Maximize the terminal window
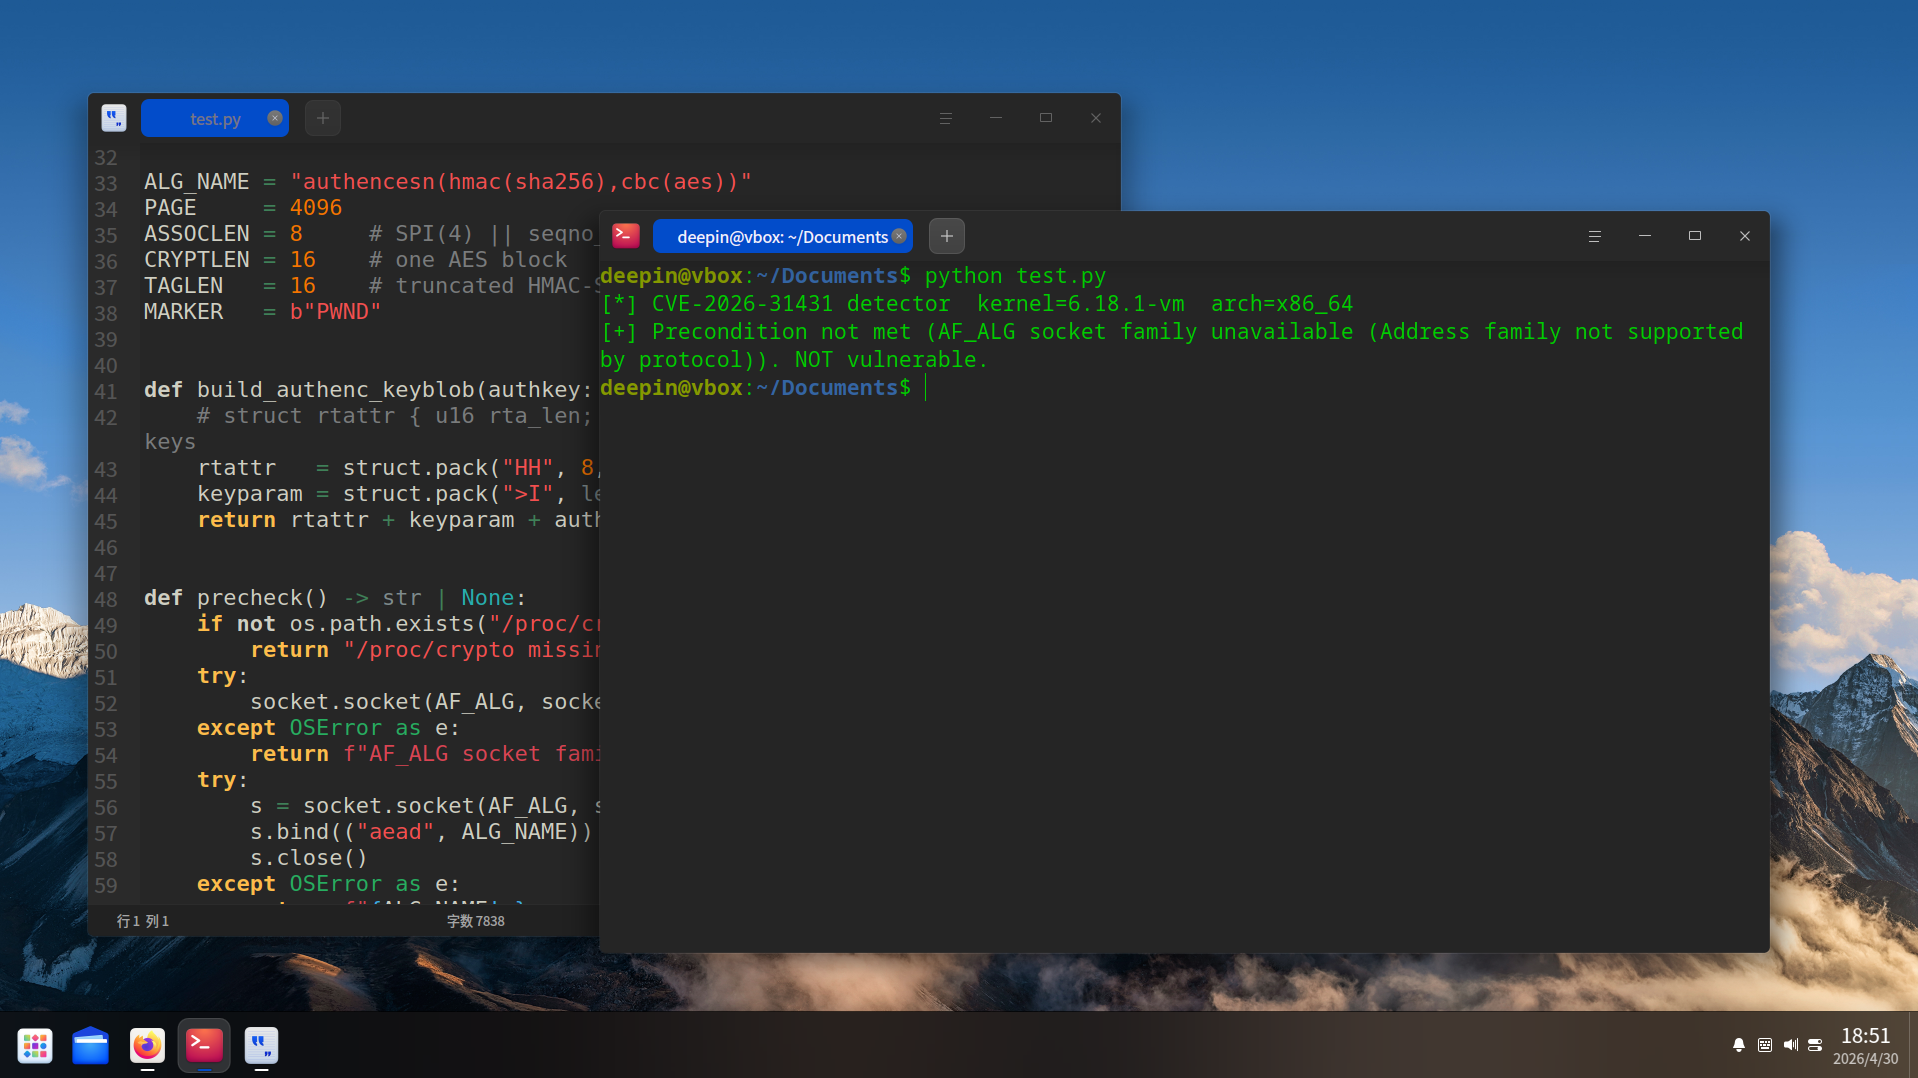This screenshot has width=1918, height=1078. [1695, 236]
